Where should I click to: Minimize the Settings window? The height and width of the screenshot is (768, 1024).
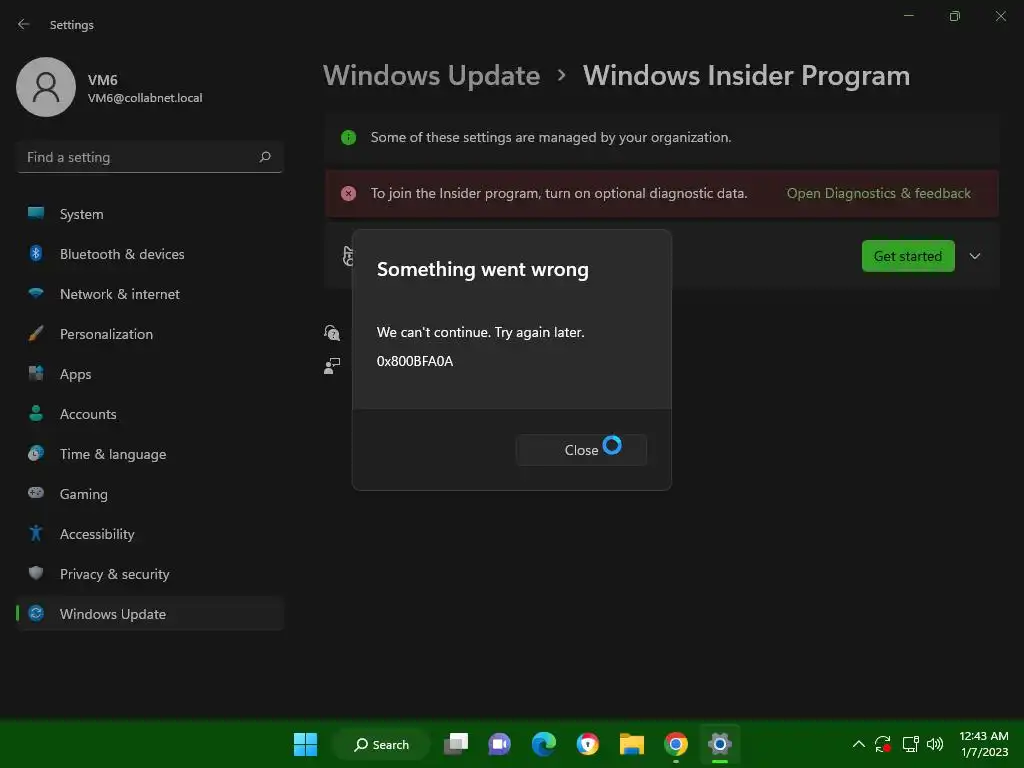[908, 16]
